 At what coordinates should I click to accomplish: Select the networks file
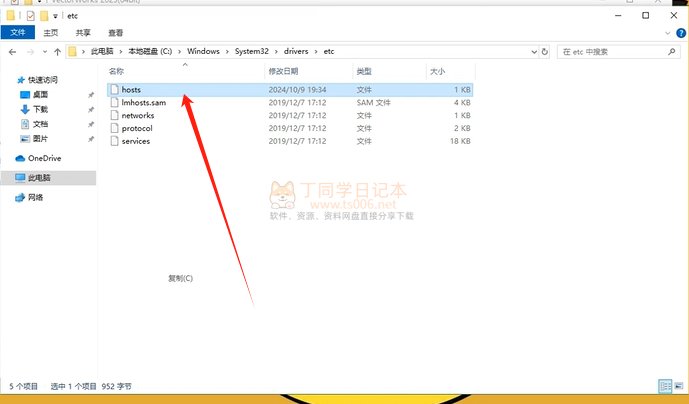[x=290, y=115]
